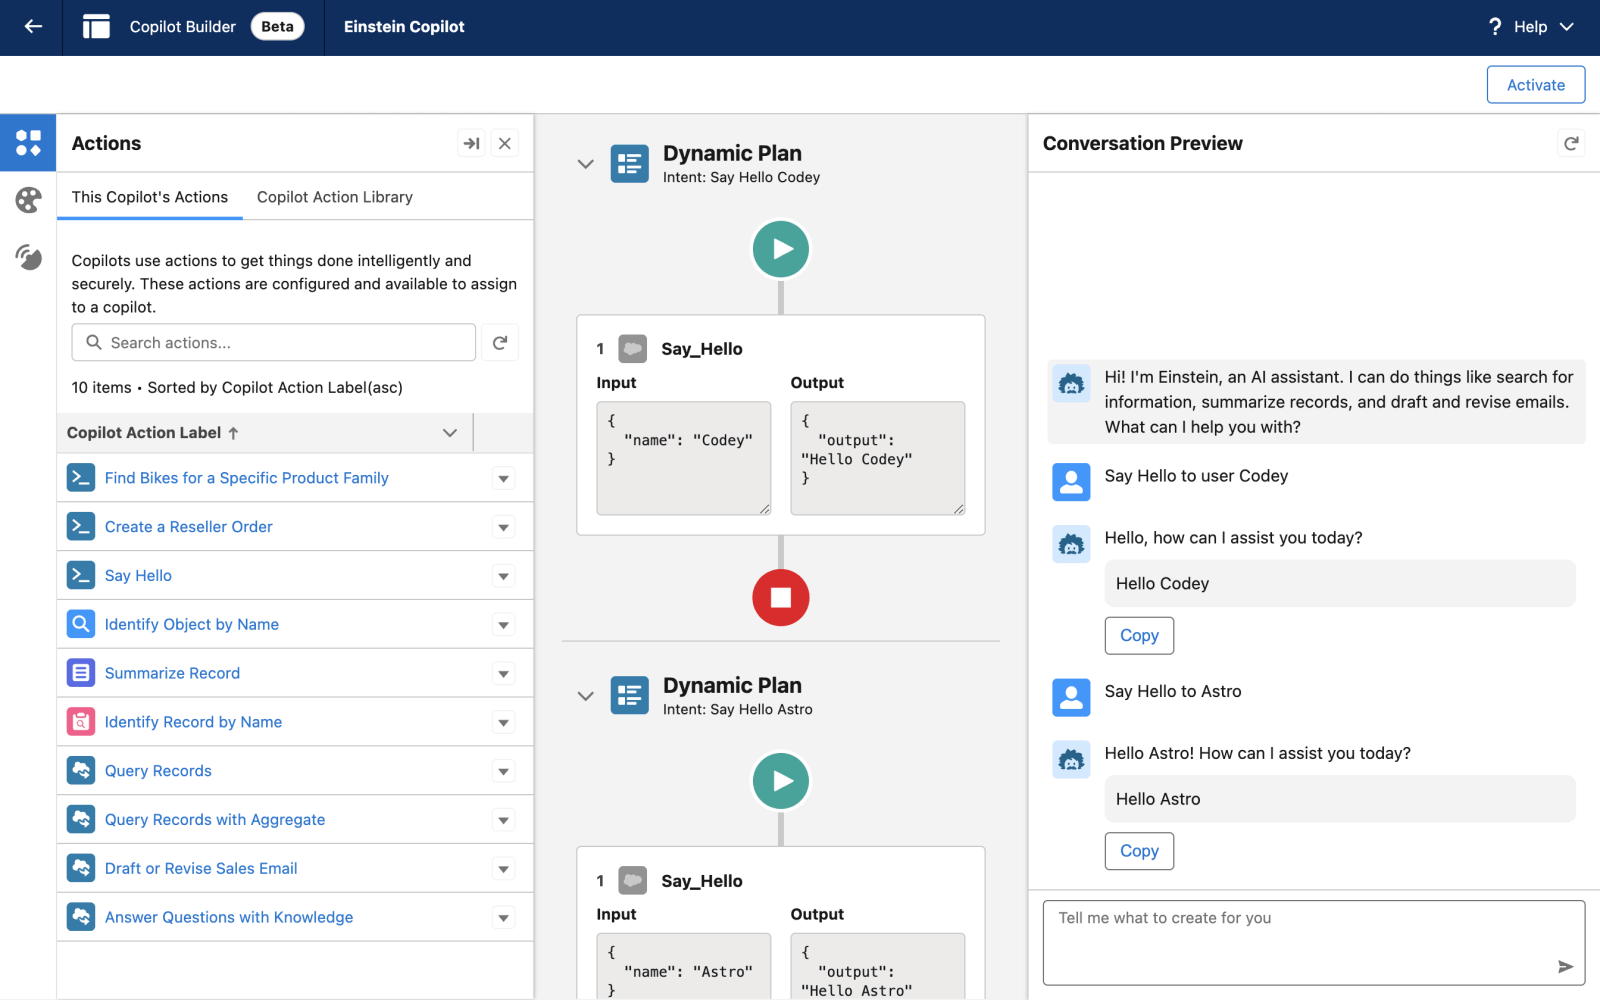Copy the Hello Astro response
1600x1000 pixels.
click(1139, 851)
